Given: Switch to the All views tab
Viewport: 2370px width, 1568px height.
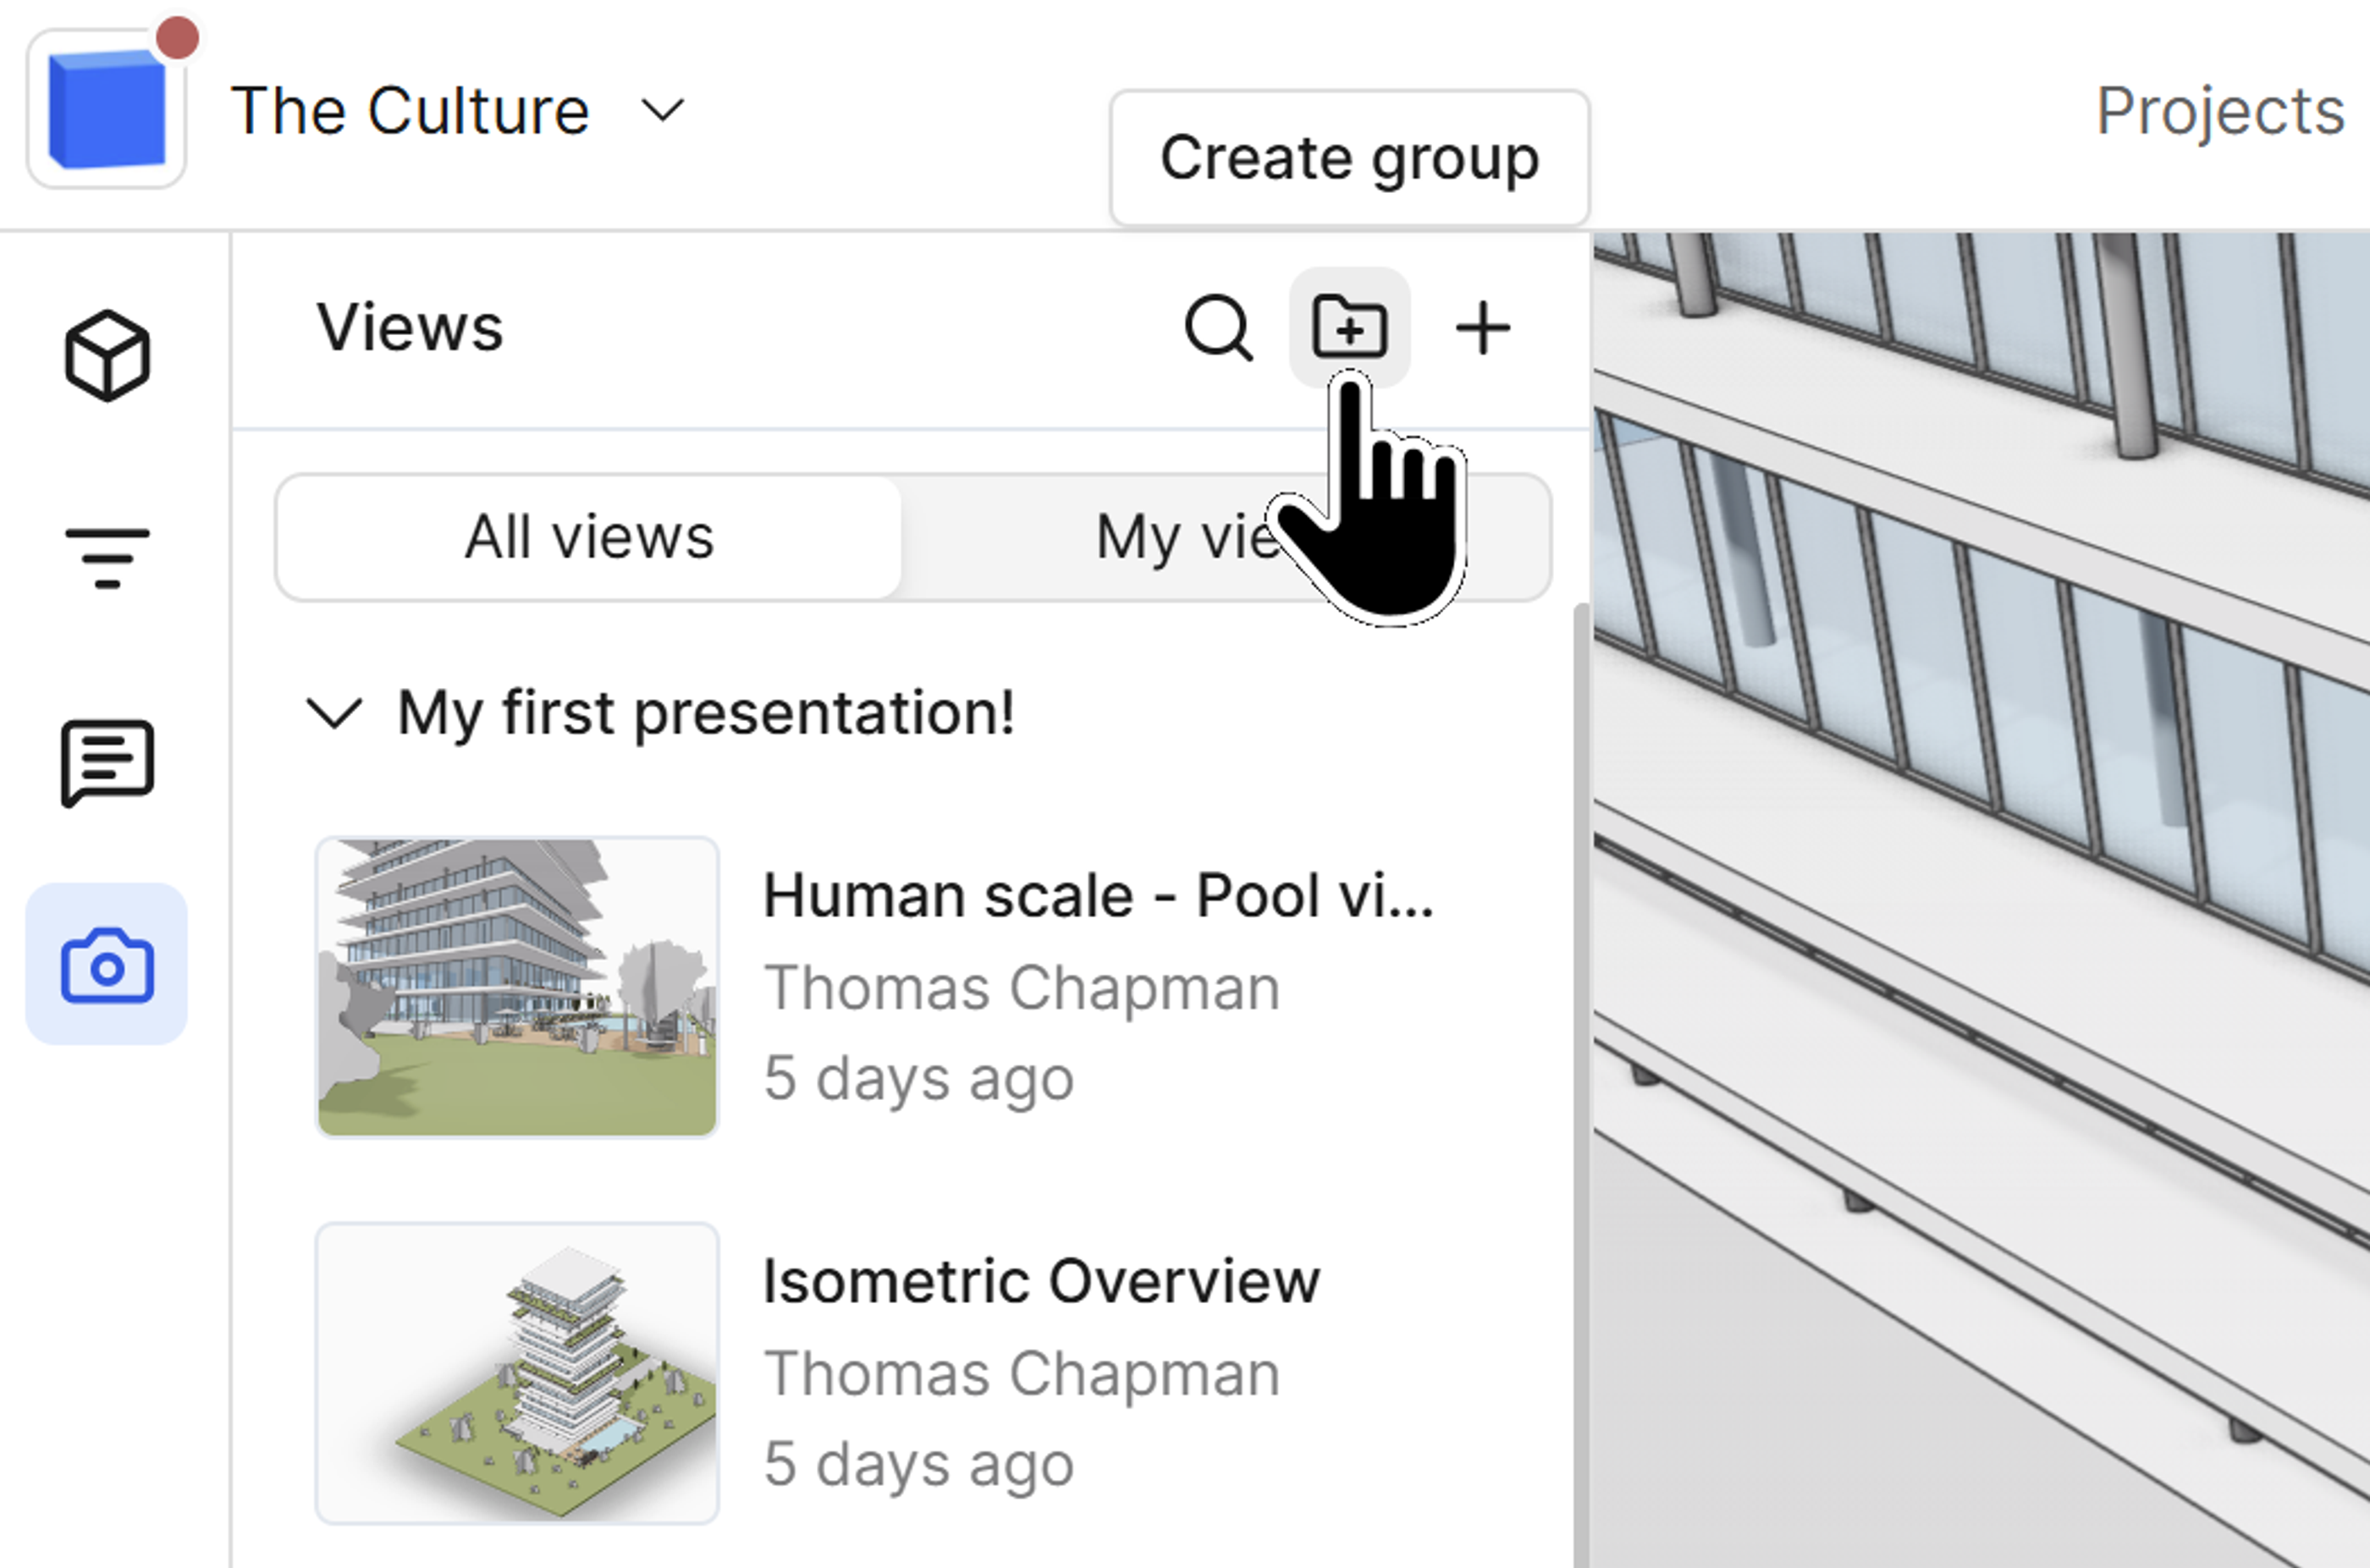Looking at the screenshot, I should pyautogui.click(x=589, y=538).
